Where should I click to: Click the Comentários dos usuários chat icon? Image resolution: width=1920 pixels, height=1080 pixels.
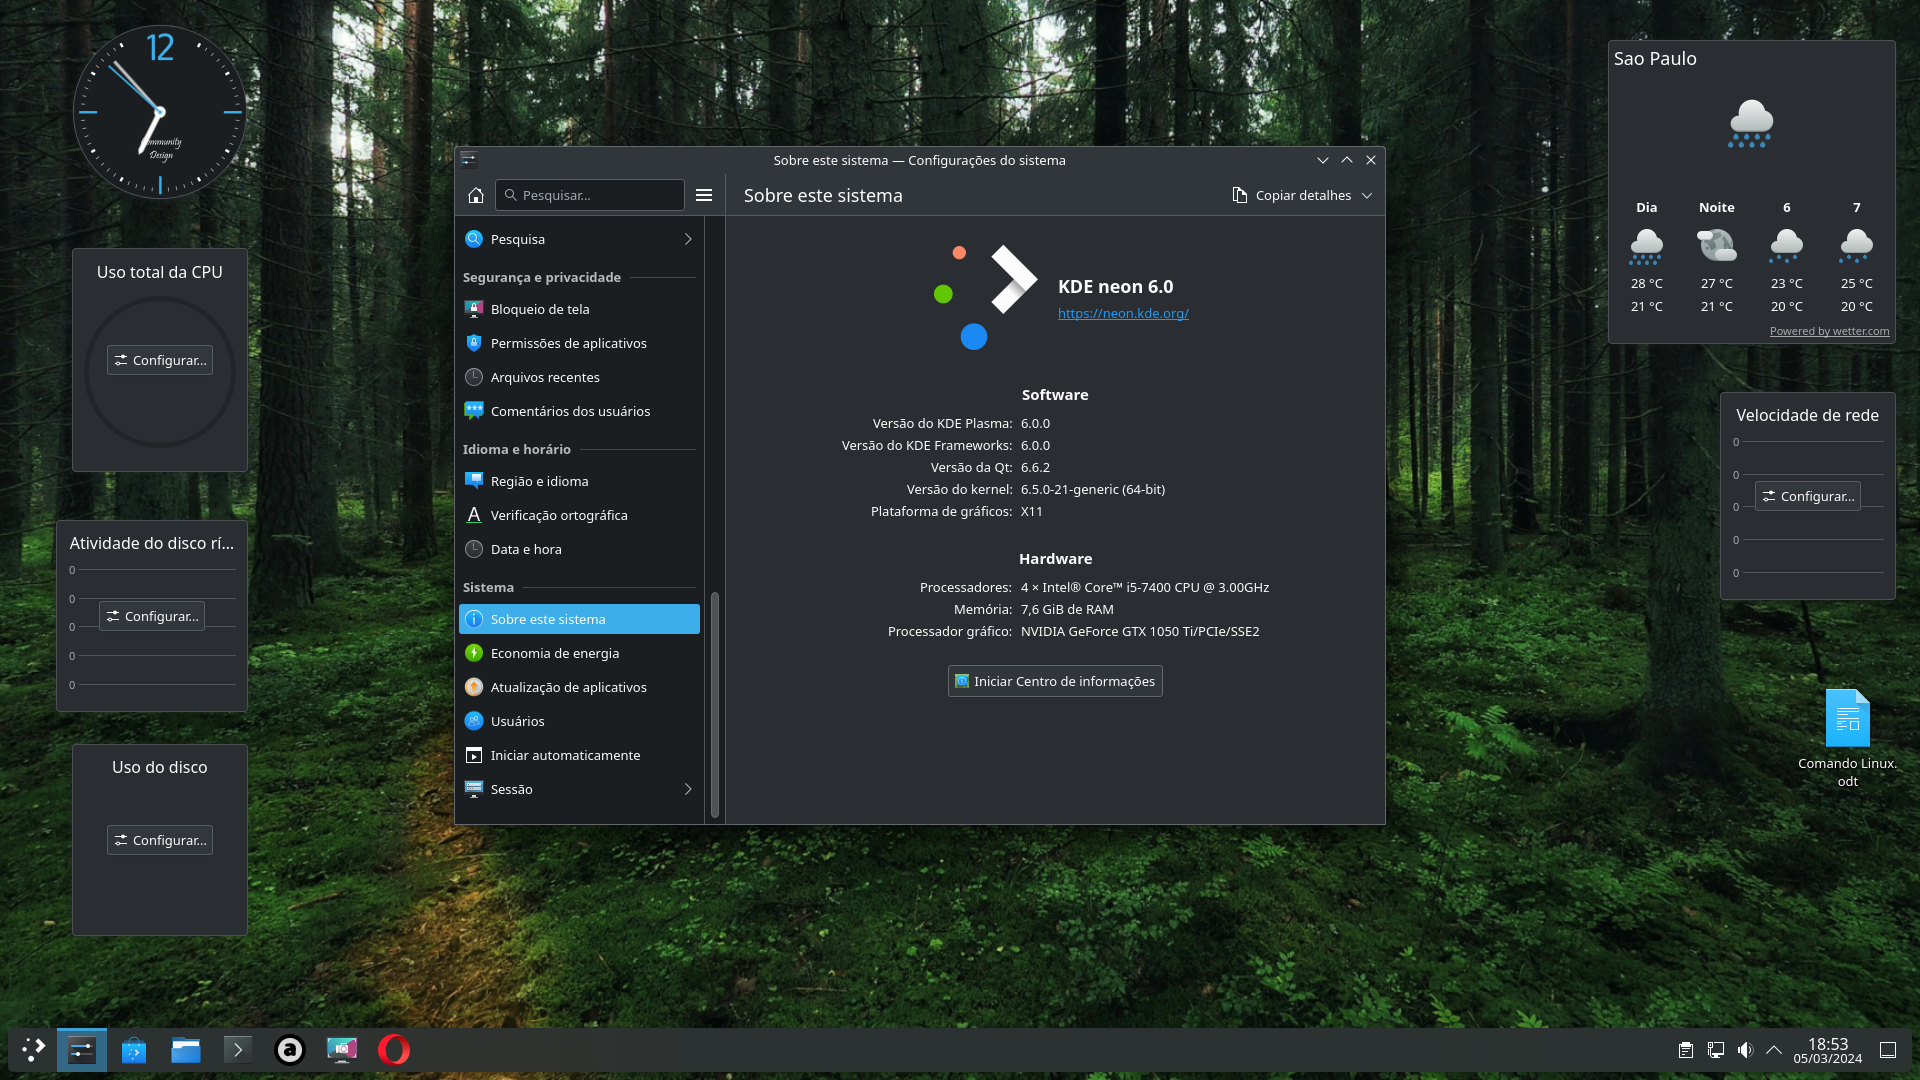(474, 411)
